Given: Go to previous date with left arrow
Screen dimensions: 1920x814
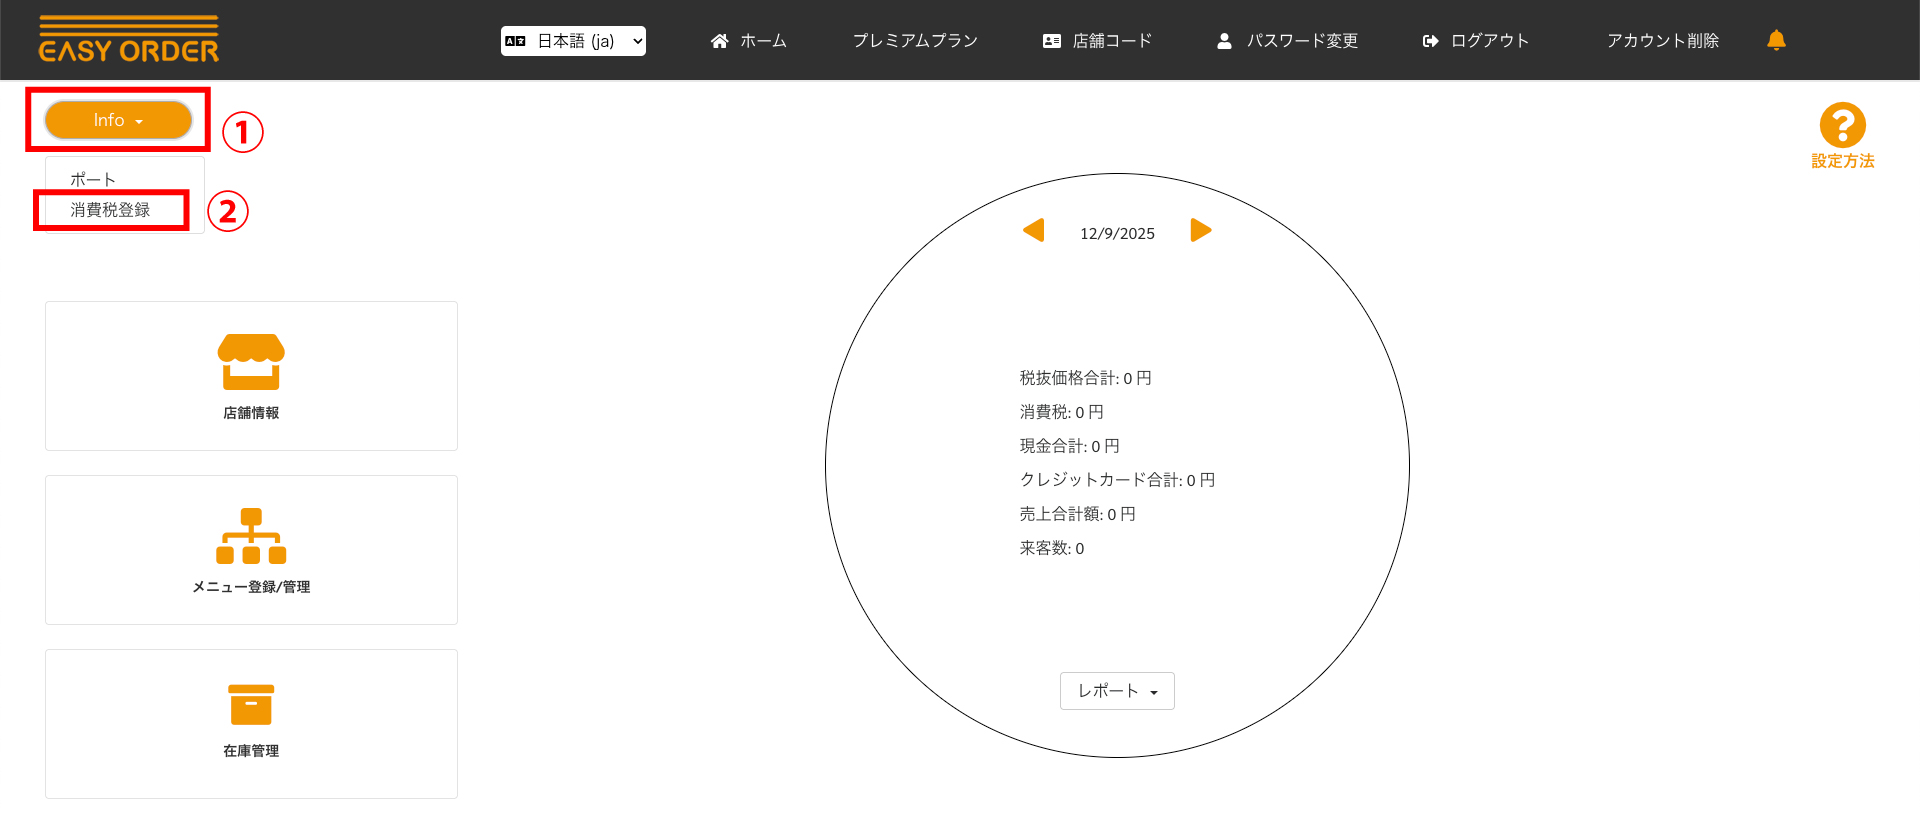Looking at the screenshot, I should tap(1034, 231).
